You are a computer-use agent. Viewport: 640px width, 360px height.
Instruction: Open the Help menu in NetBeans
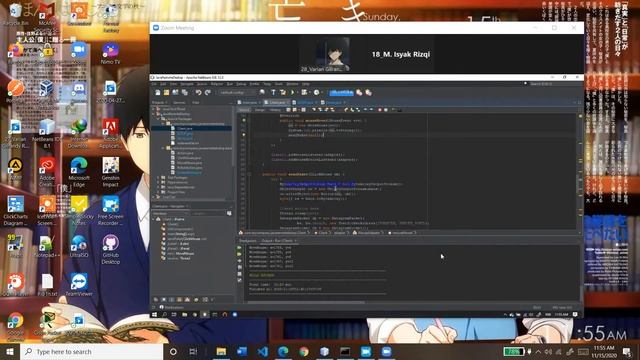pos(306,84)
